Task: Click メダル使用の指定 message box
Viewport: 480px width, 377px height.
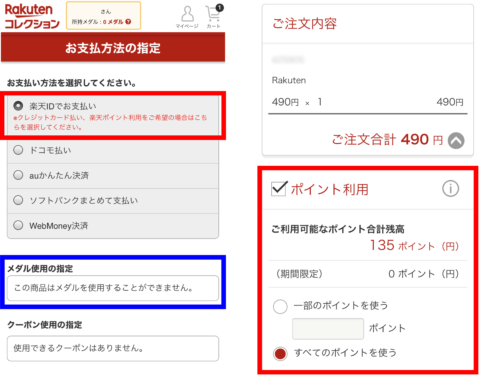Action: point(113,288)
